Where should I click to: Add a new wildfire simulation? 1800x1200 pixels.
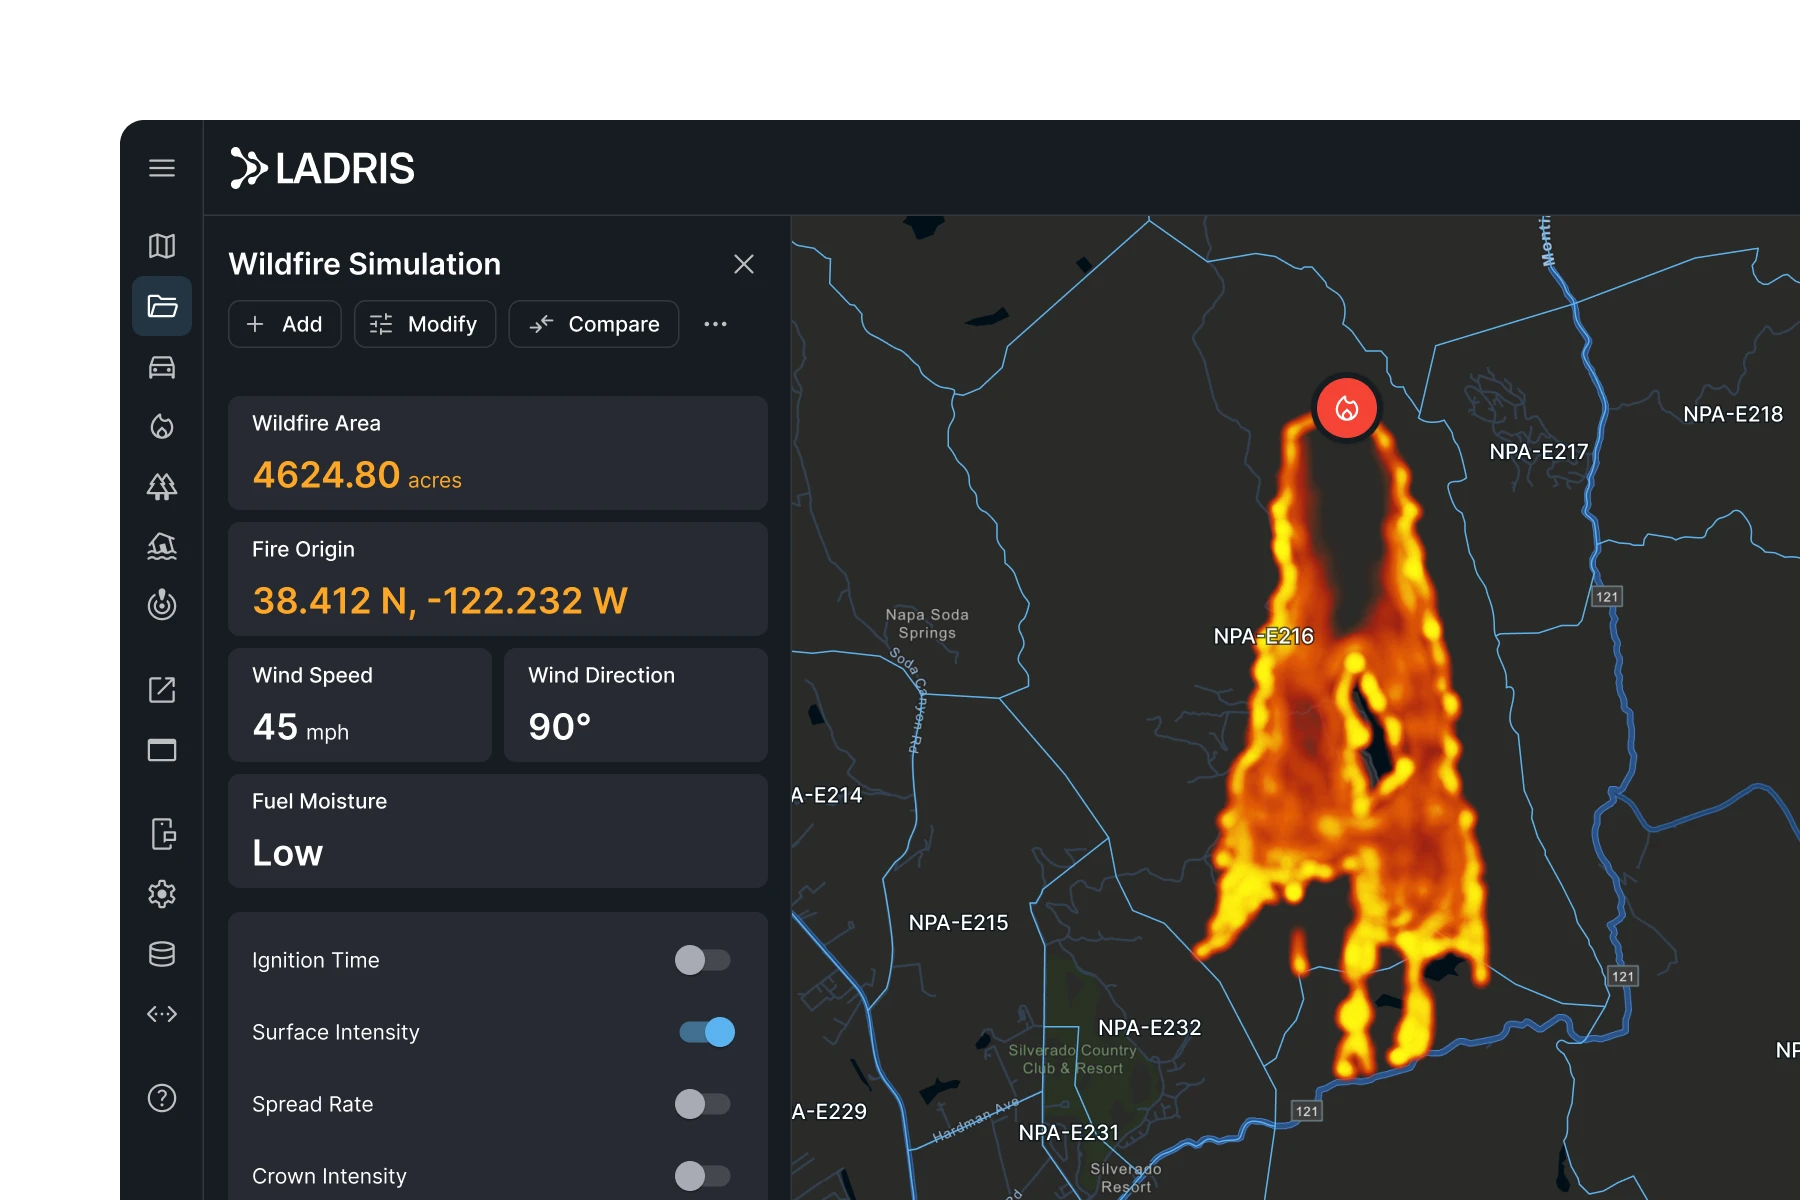click(x=284, y=323)
